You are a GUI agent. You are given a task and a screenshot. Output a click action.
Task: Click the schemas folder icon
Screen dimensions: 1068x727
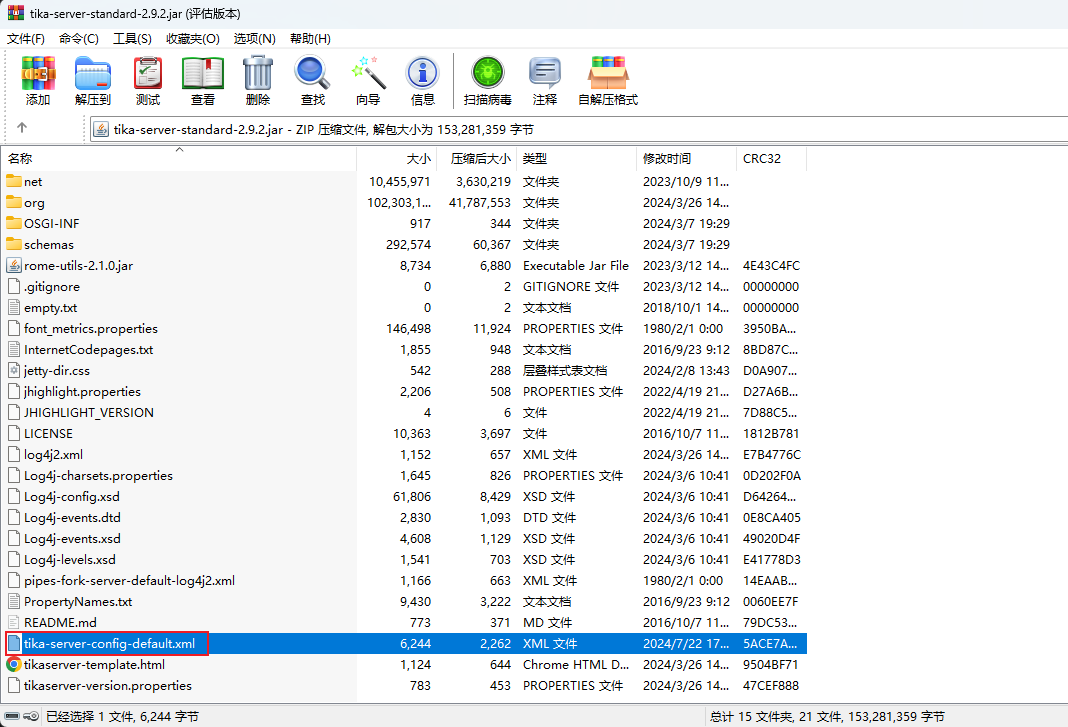point(14,245)
